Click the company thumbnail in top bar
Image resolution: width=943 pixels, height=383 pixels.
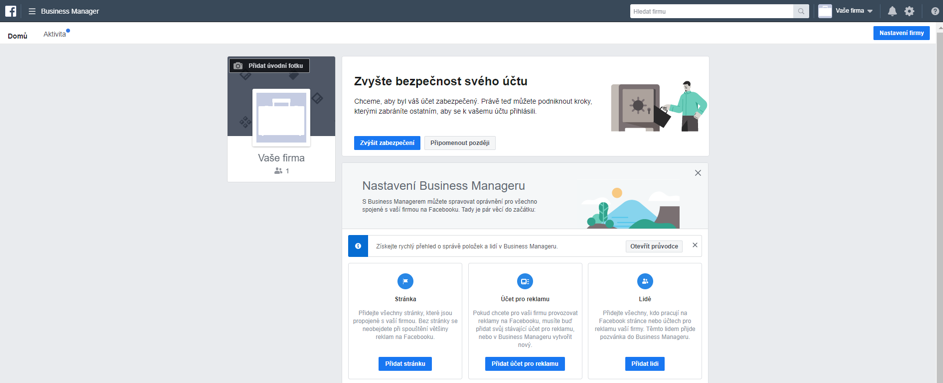pyautogui.click(x=825, y=11)
